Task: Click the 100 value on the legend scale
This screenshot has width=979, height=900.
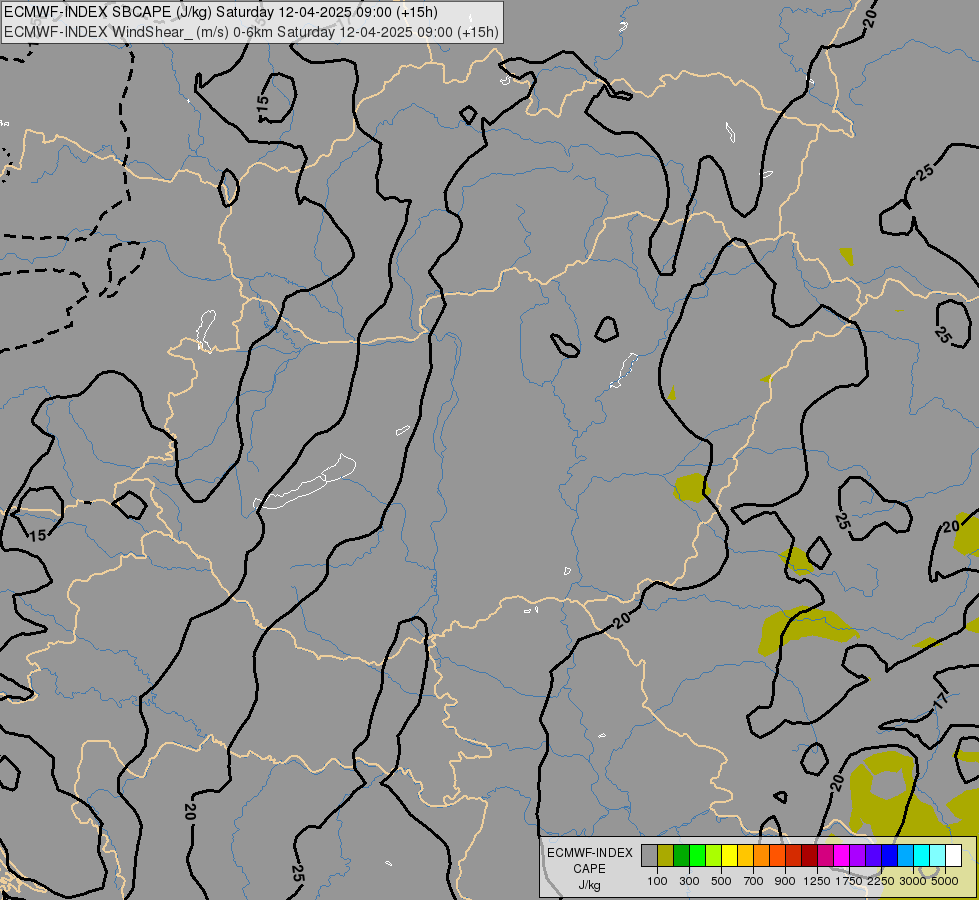Action: point(657,881)
